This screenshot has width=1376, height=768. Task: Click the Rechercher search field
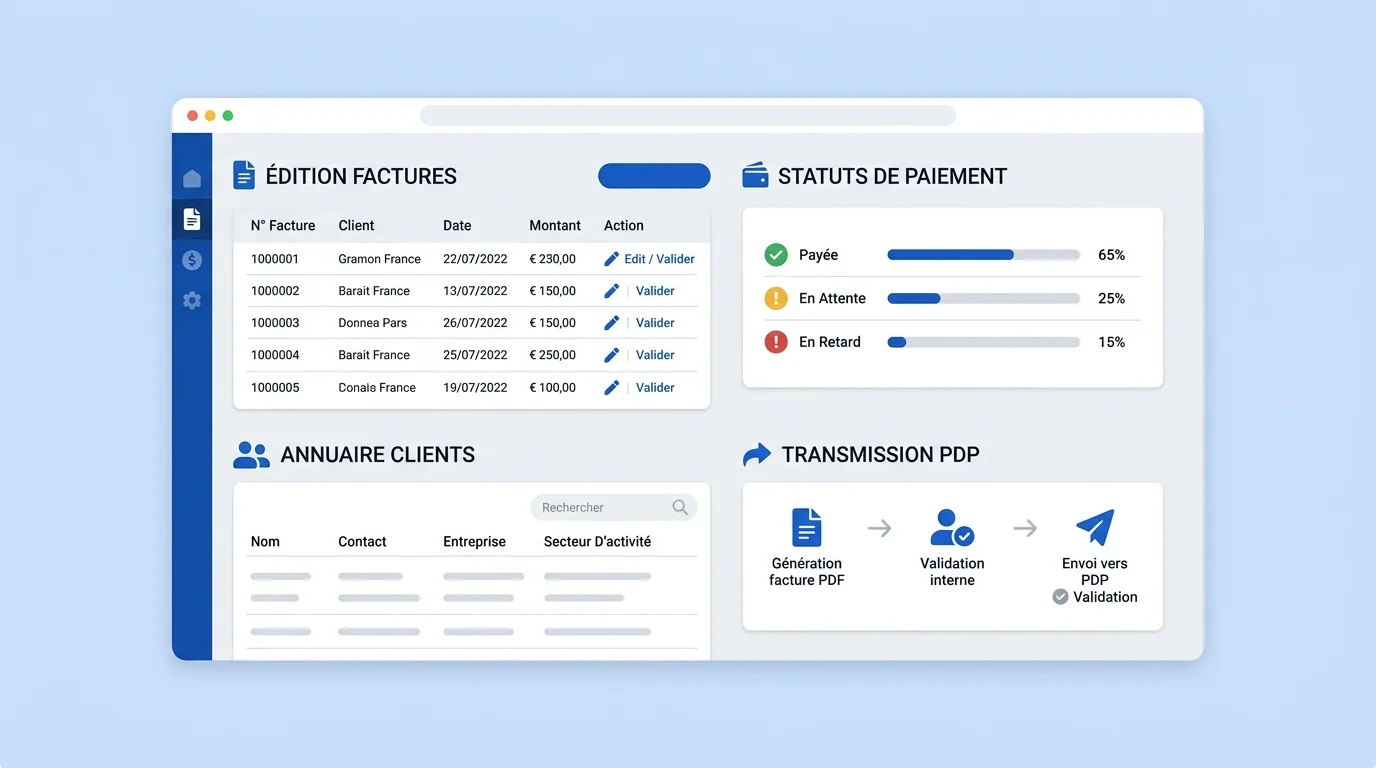click(602, 508)
